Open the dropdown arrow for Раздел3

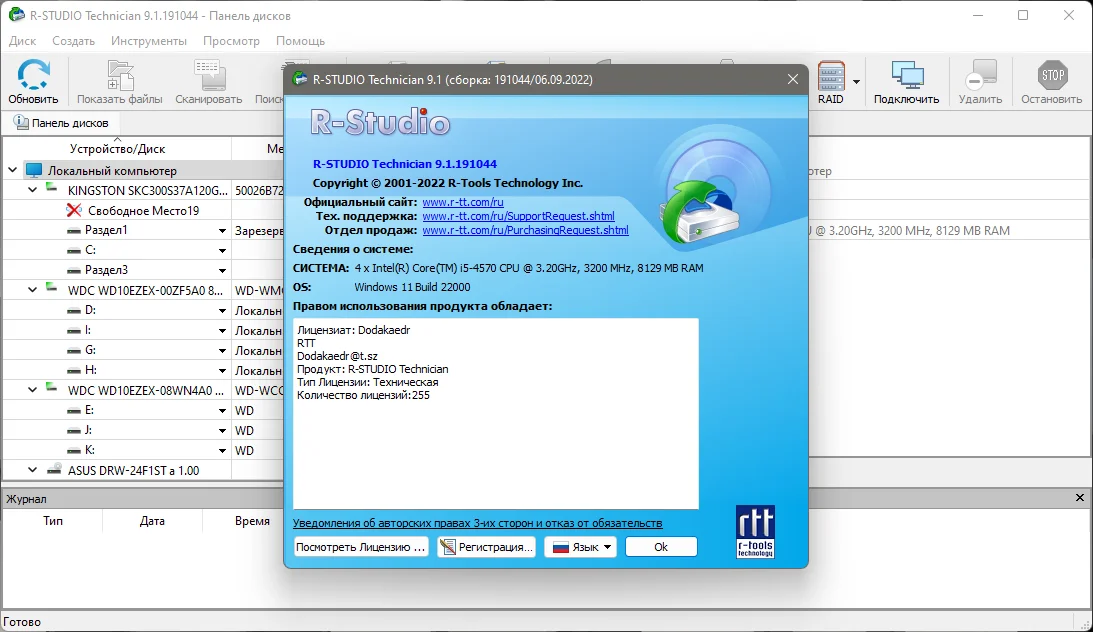pyautogui.click(x=222, y=270)
